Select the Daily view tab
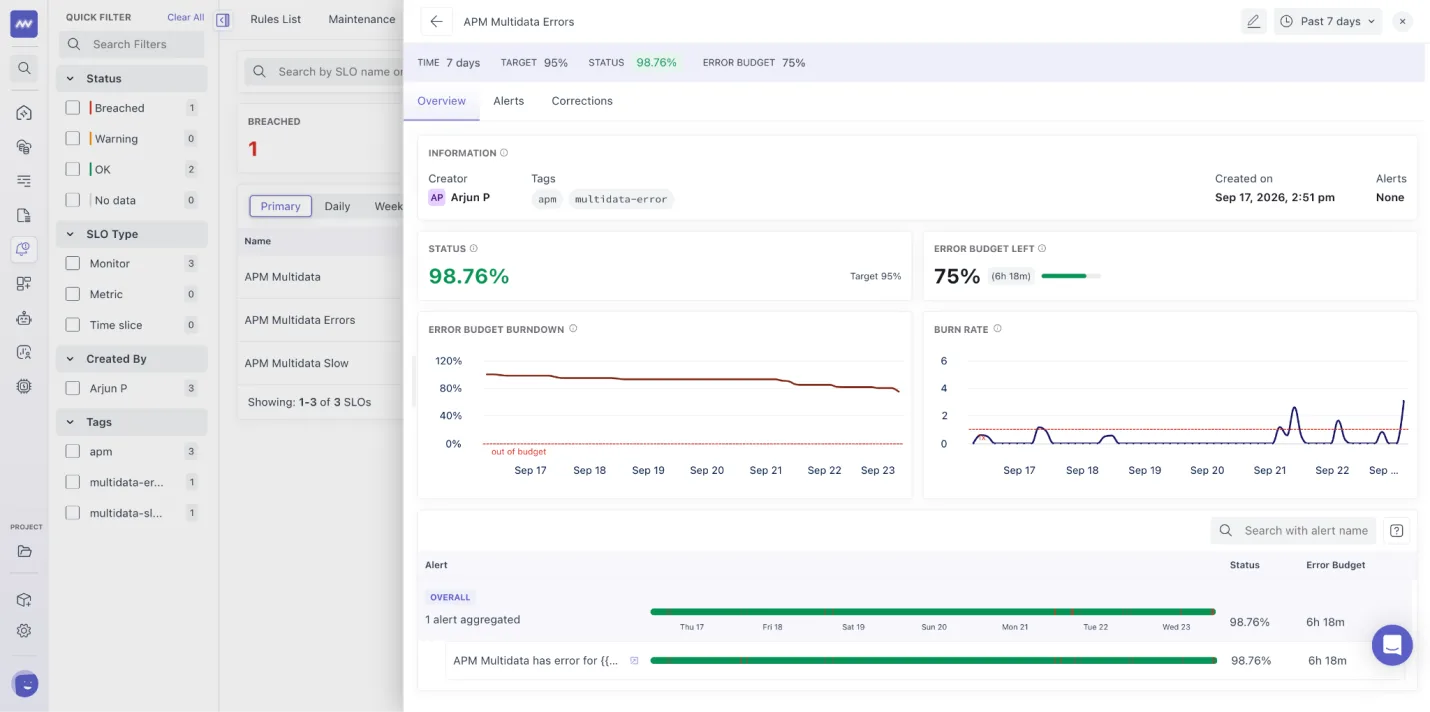The image size is (1430, 712). (x=337, y=206)
